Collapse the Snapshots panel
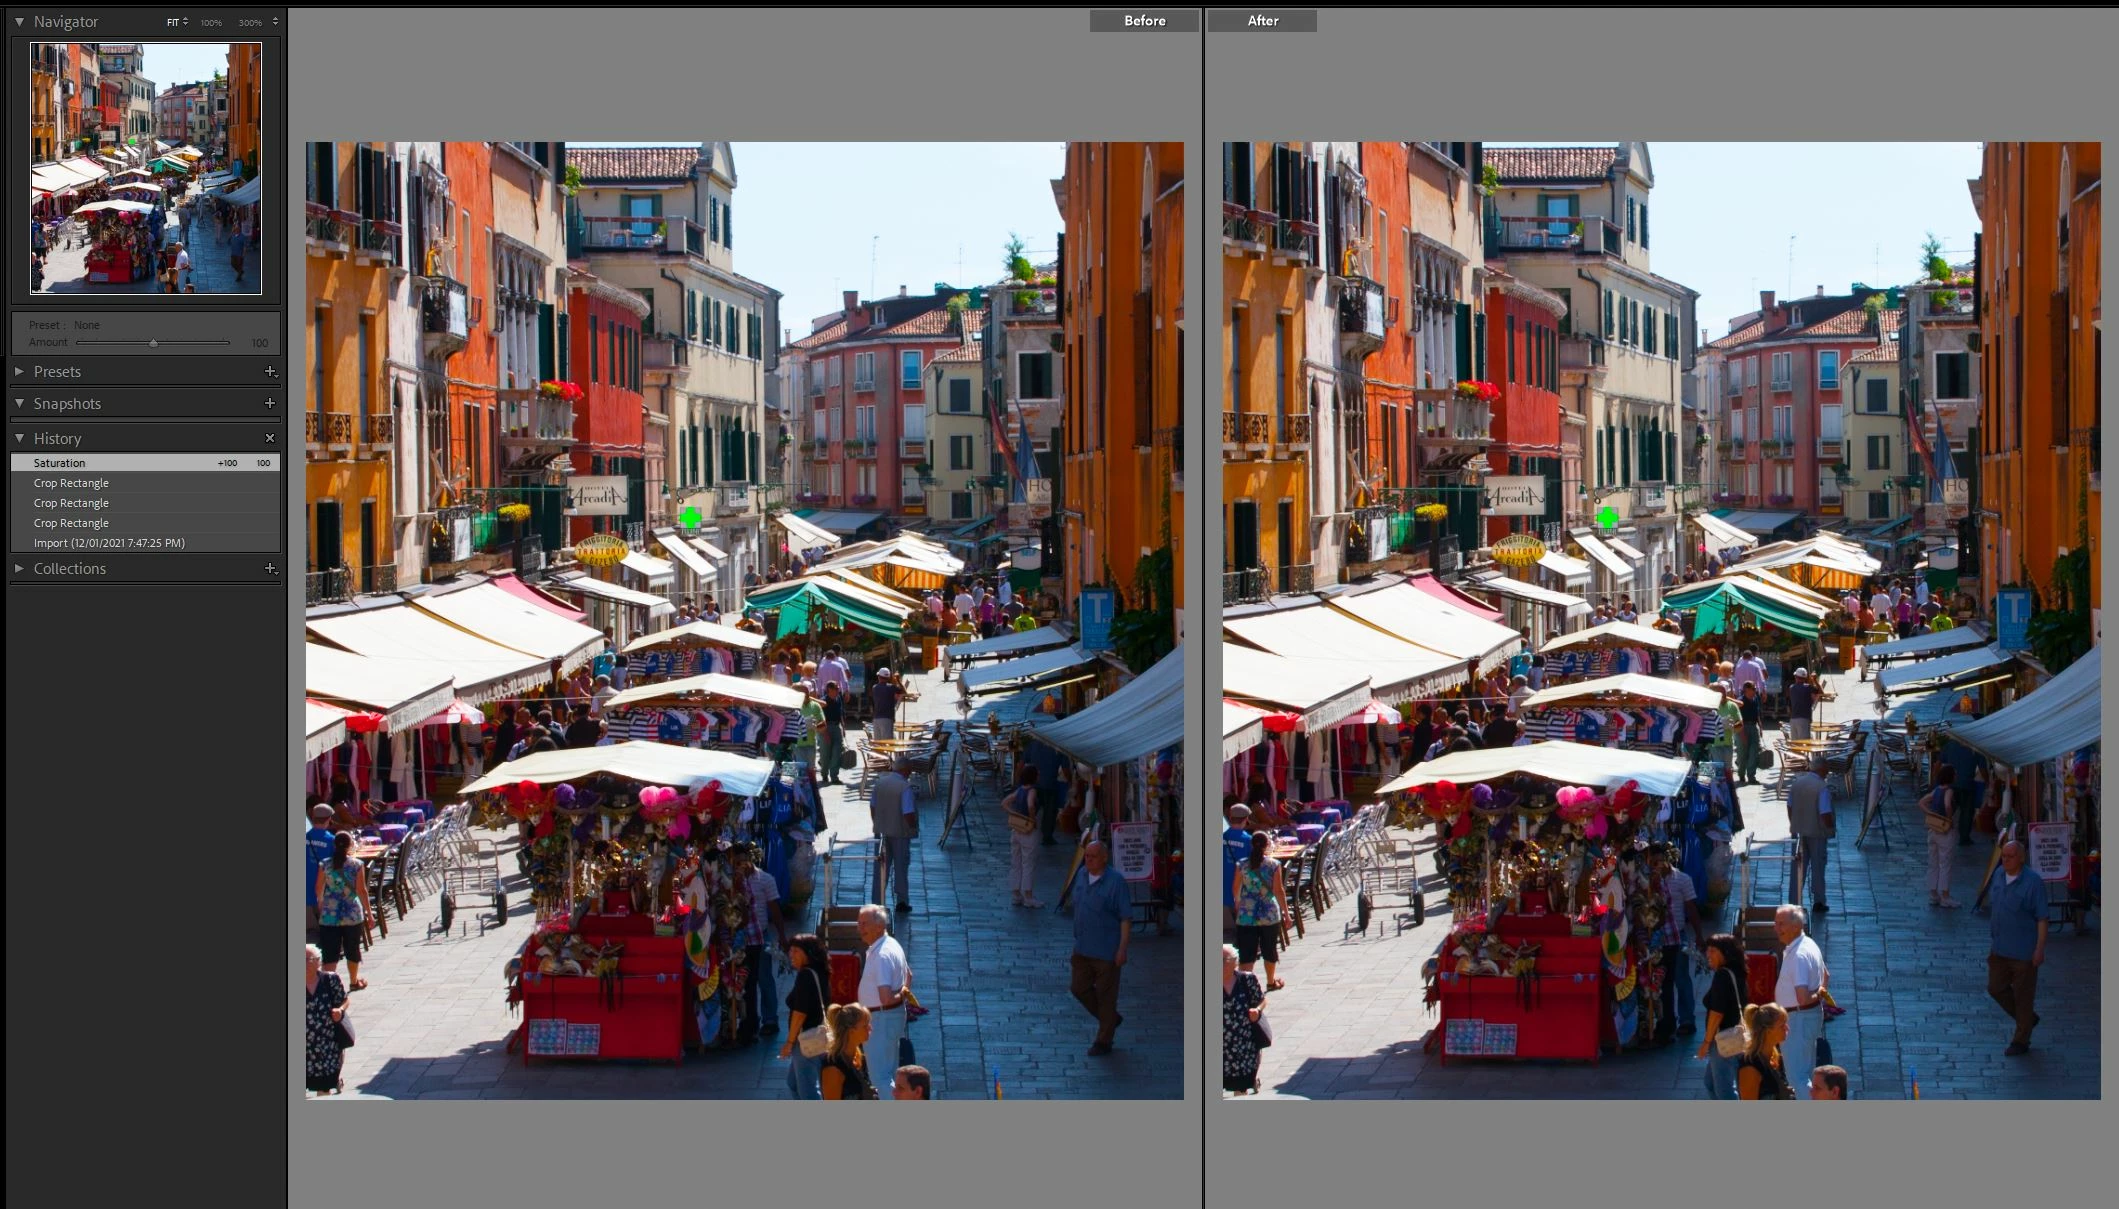 pyautogui.click(x=19, y=403)
